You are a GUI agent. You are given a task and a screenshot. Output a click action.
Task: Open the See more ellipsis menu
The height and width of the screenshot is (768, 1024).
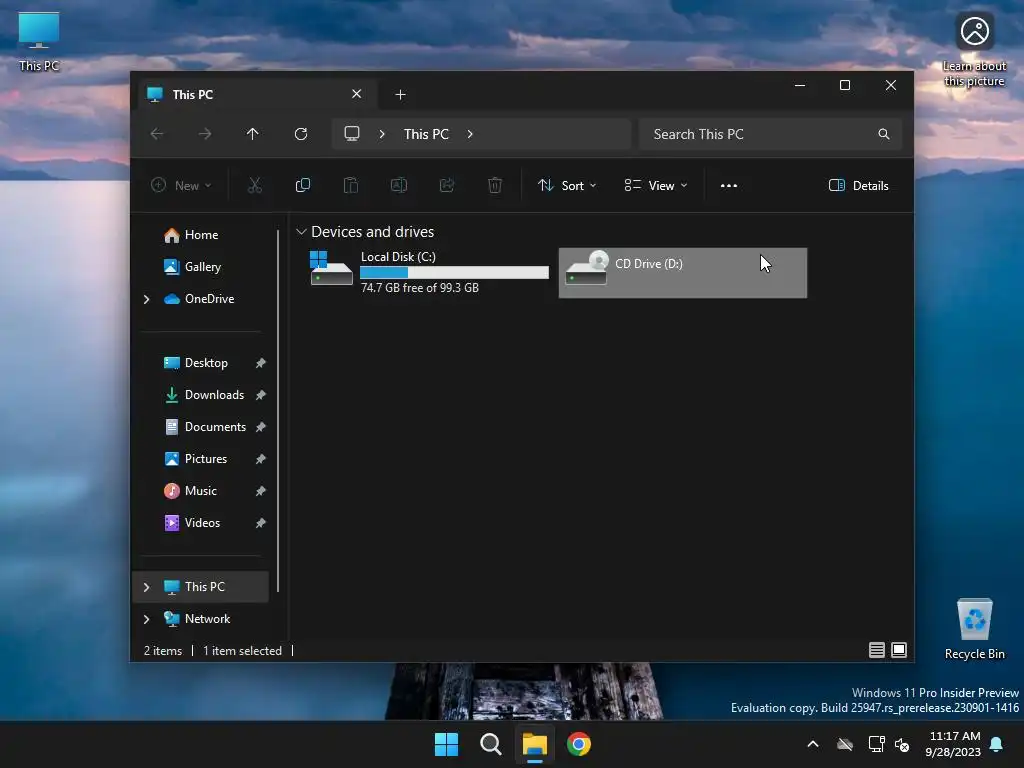click(729, 185)
